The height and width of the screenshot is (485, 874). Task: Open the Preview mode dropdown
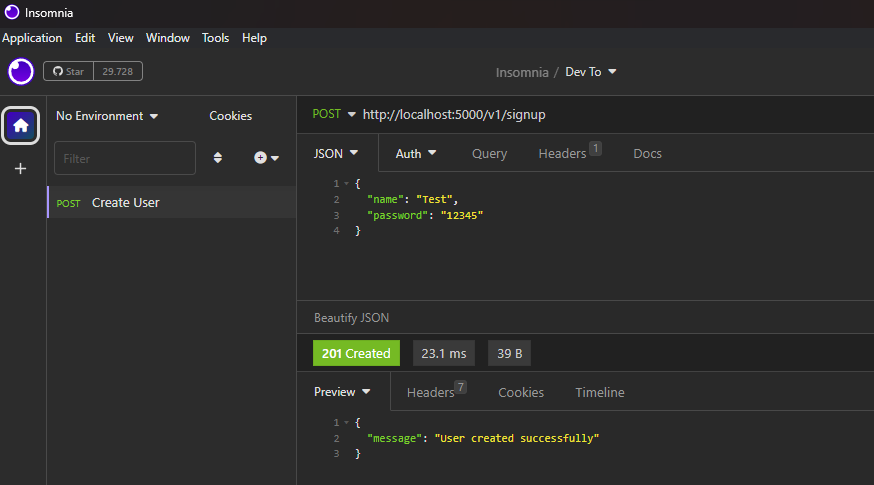click(342, 392)
